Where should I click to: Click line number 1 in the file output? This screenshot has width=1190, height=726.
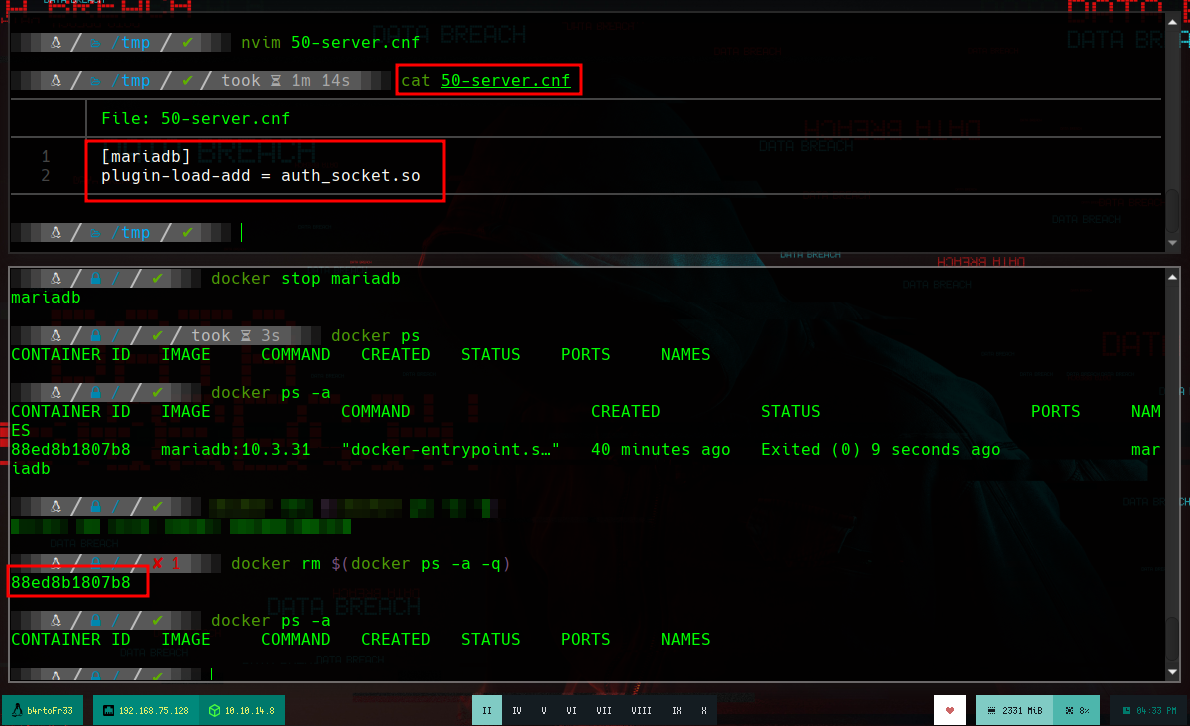pyautogui.click(x=46, y=156)
